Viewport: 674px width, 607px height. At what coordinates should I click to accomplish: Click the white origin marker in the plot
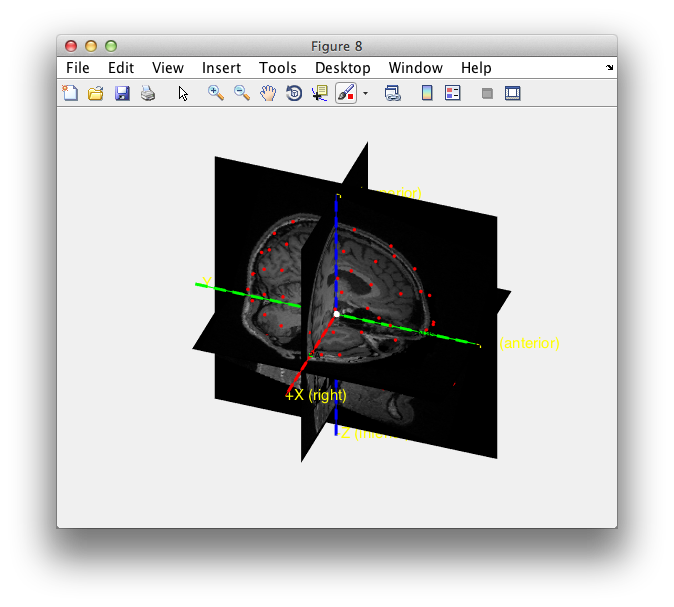tap(337, 315)
